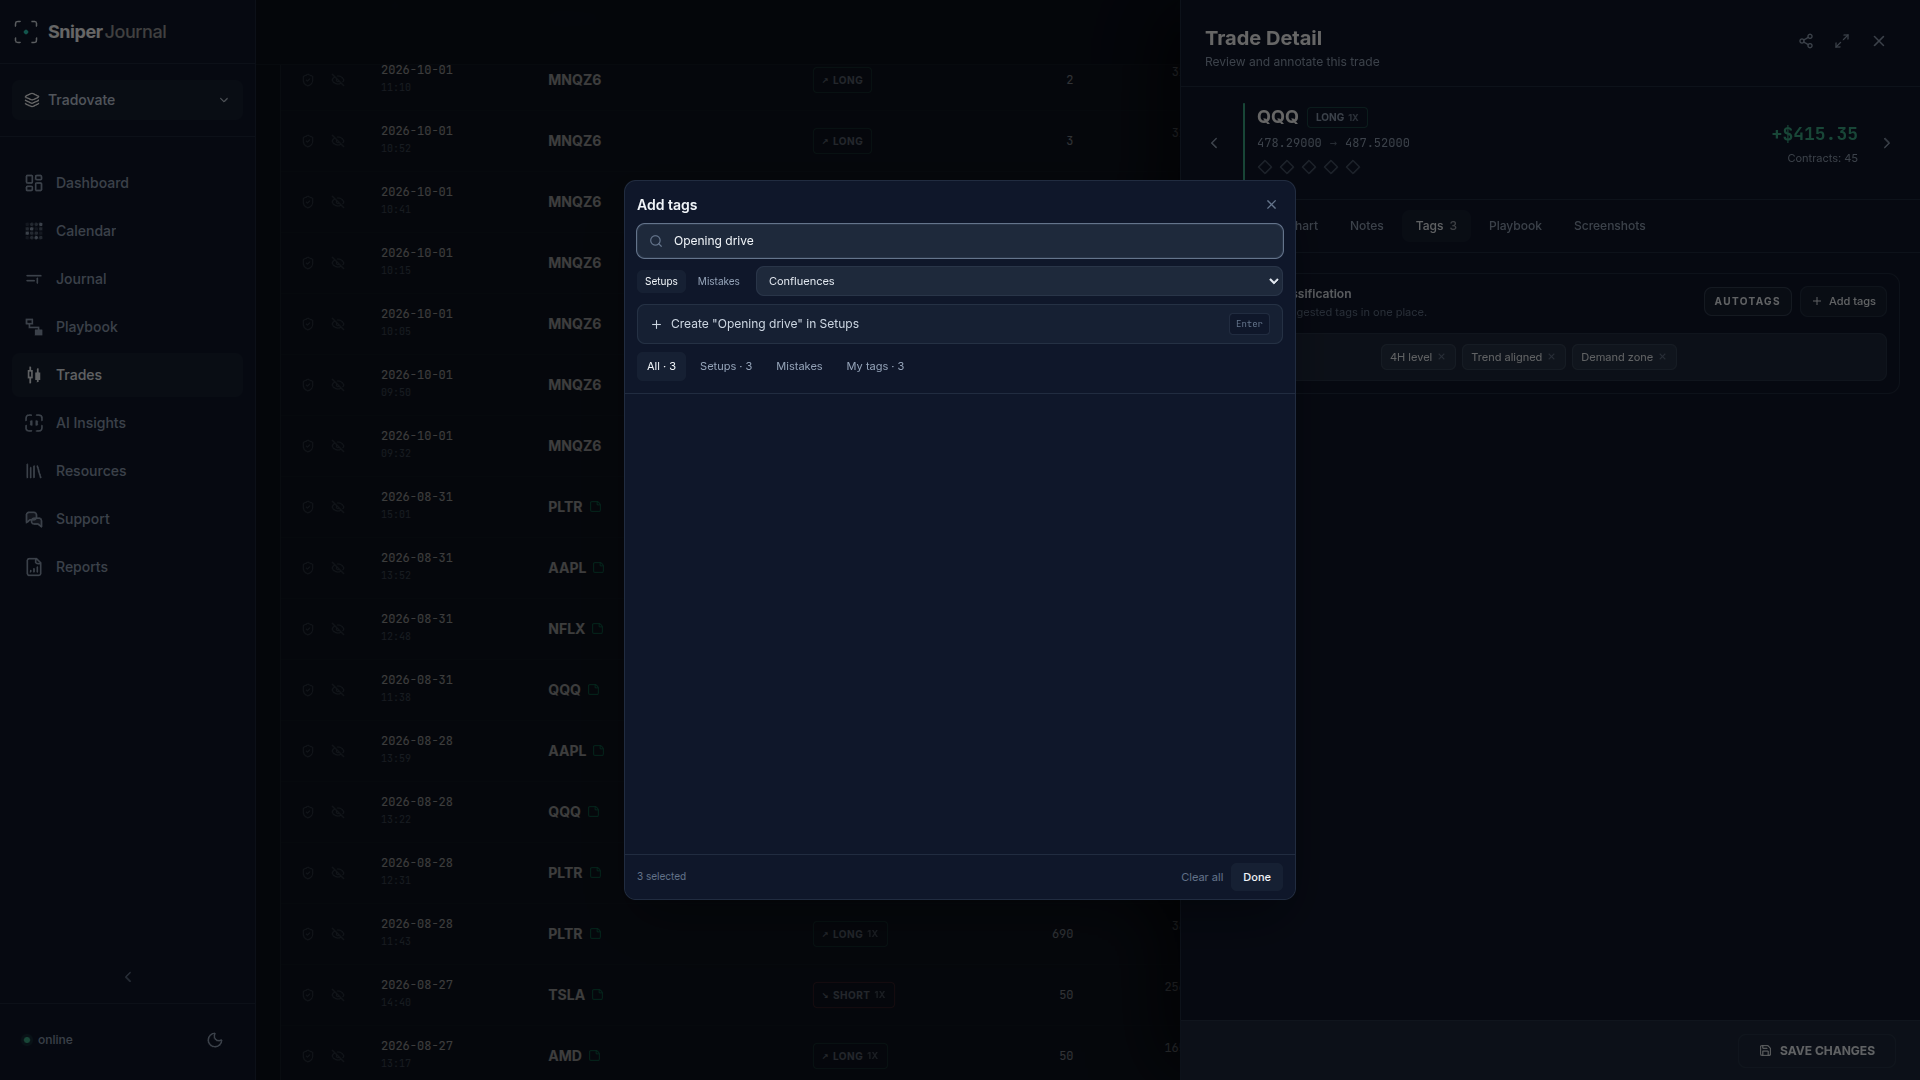
Task: Collapse the sidebar with the chevron
Action: (x=128, y=977)
